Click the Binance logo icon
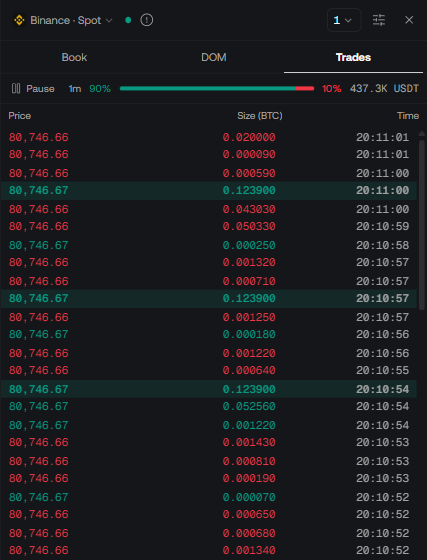Image resolution: width=427 pixels, height=560 pixels. pos(19,20)
